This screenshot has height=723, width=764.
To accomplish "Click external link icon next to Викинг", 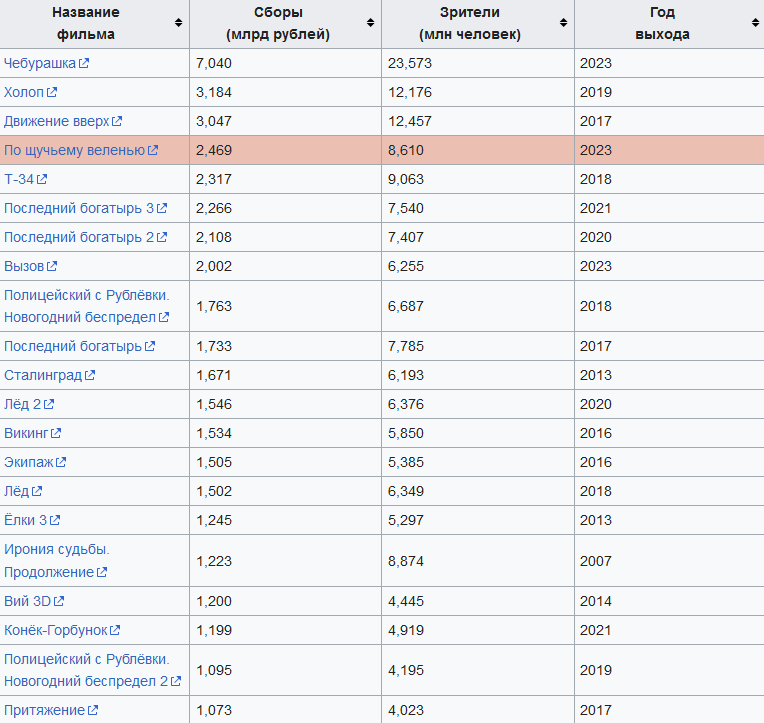I will [x=56, y=433].
